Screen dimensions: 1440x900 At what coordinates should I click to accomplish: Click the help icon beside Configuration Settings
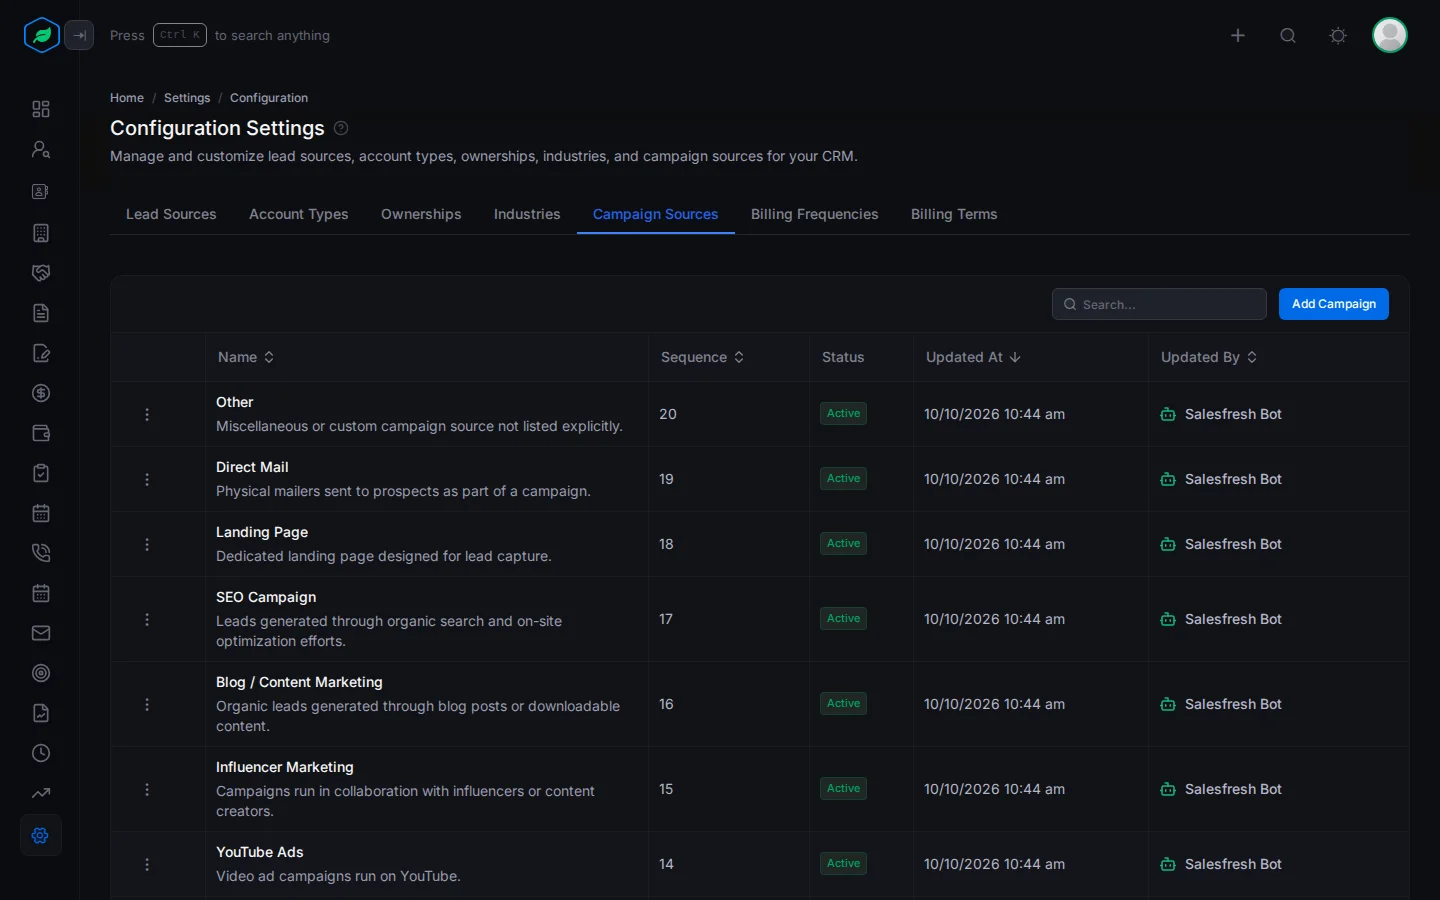pyautogui.click(x=341, y=128)
